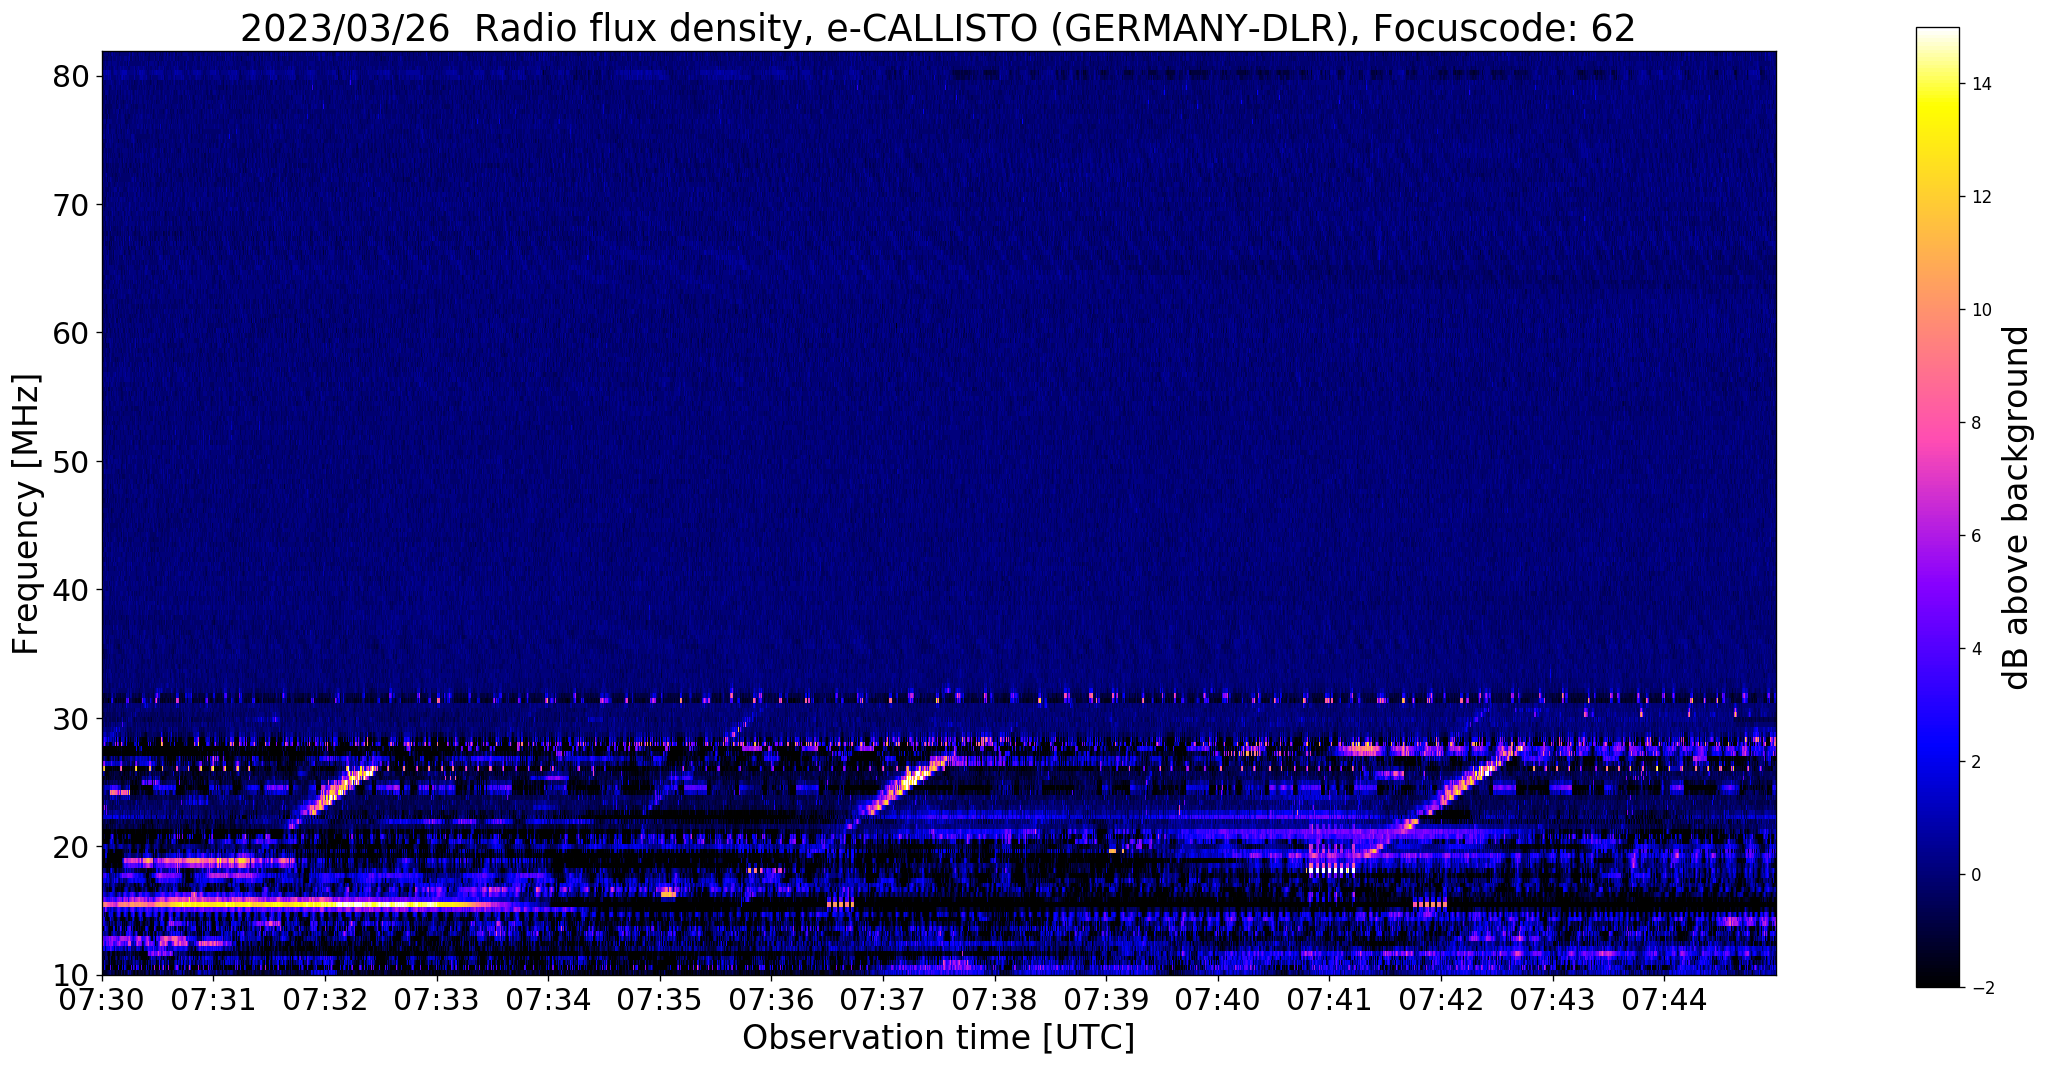Click the 40 MHz frequency tick label
2047x1067 pixels.
point(72,590)
